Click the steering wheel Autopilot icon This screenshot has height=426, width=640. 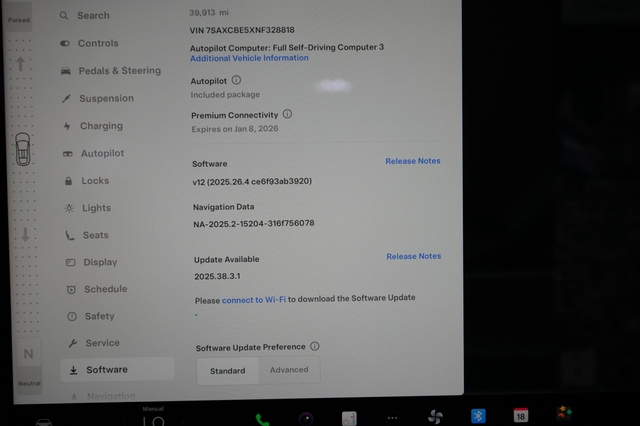tap(68, 154)
